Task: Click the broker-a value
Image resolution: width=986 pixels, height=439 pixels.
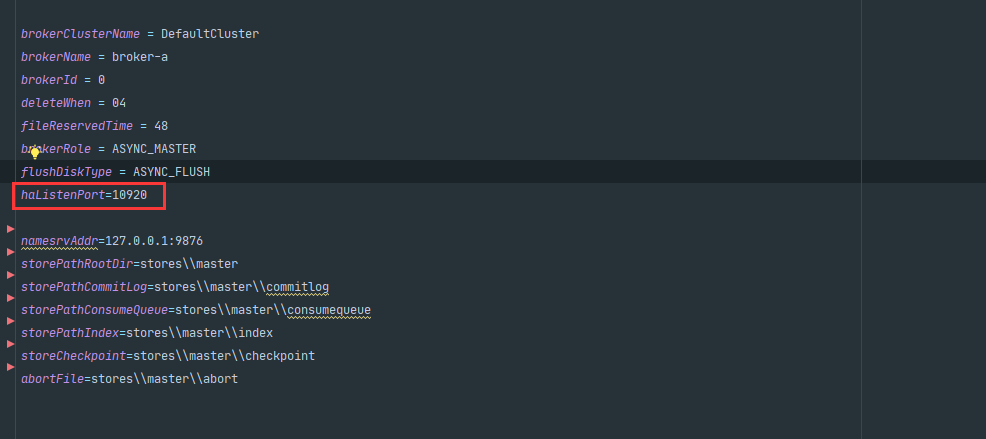Action: coord(139,57)
